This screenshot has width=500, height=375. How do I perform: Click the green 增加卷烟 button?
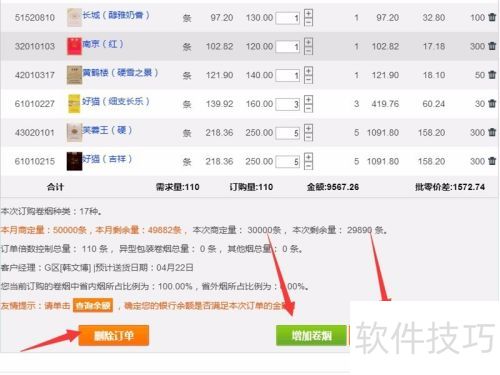[x=312, y=335]
